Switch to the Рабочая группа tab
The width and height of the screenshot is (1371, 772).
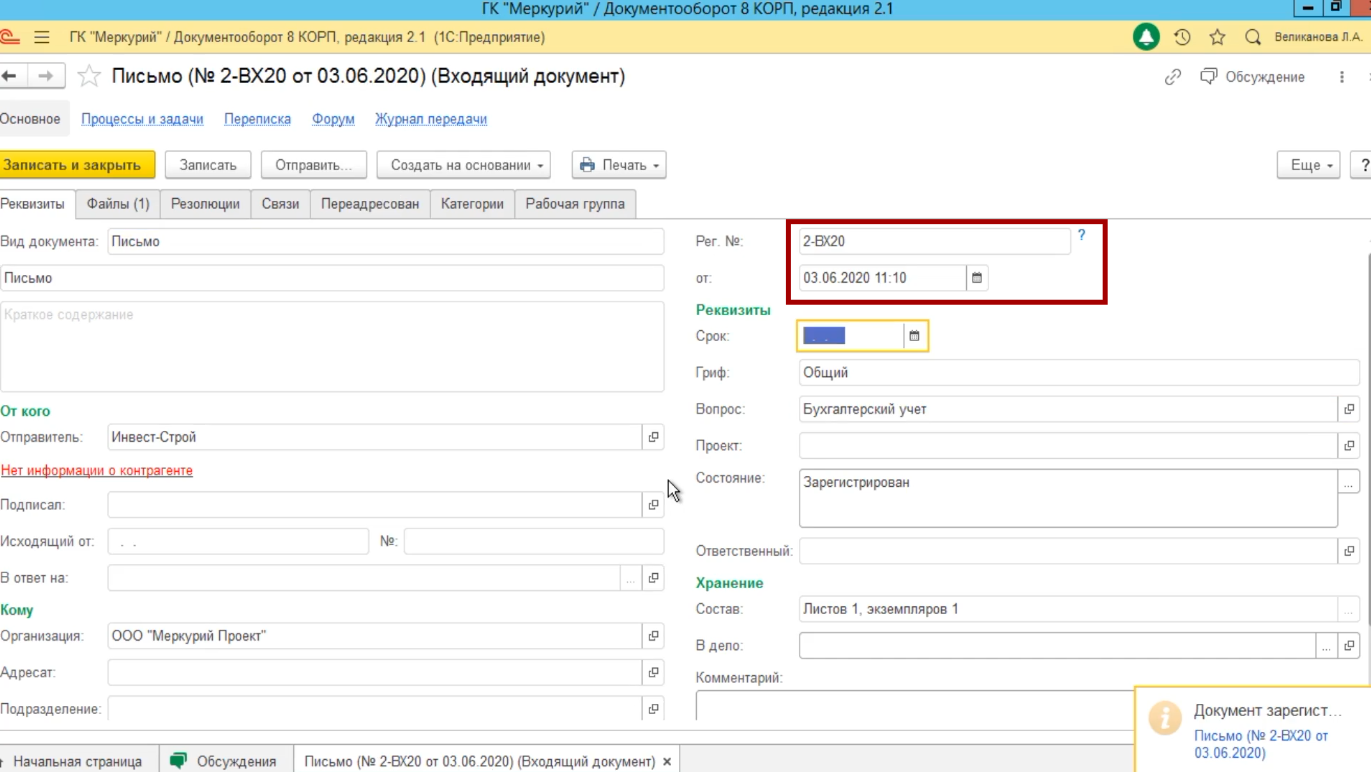point(575,204)
